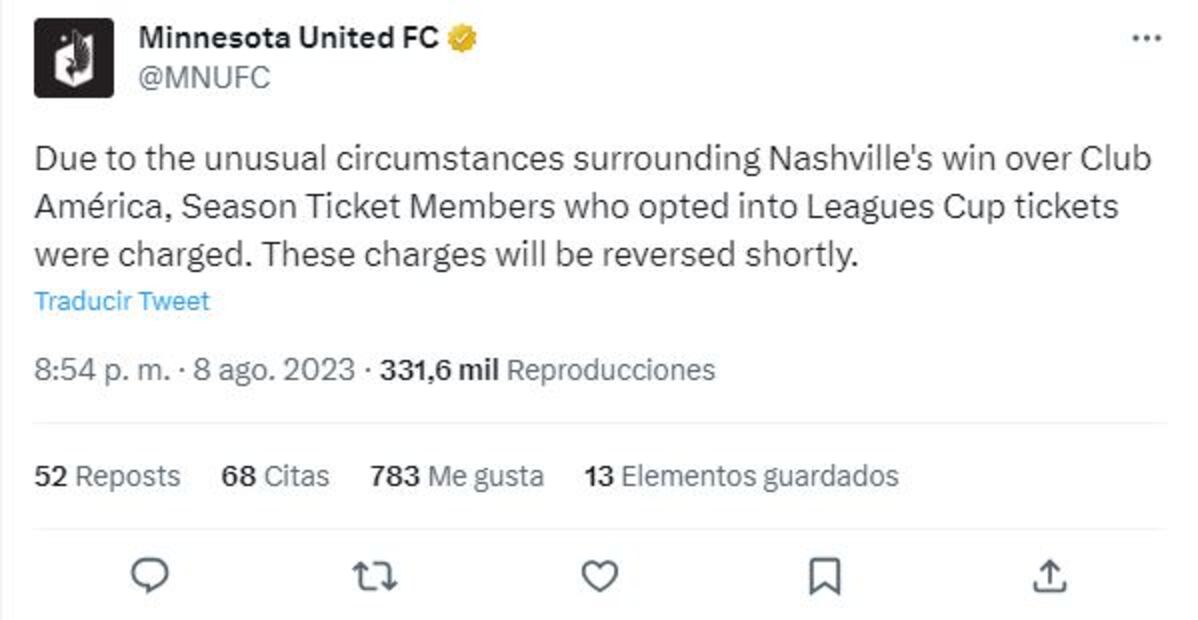Click the word Reproducciones beside the view count
This screenshot has width=1198, height=620.
click(611, 371)
